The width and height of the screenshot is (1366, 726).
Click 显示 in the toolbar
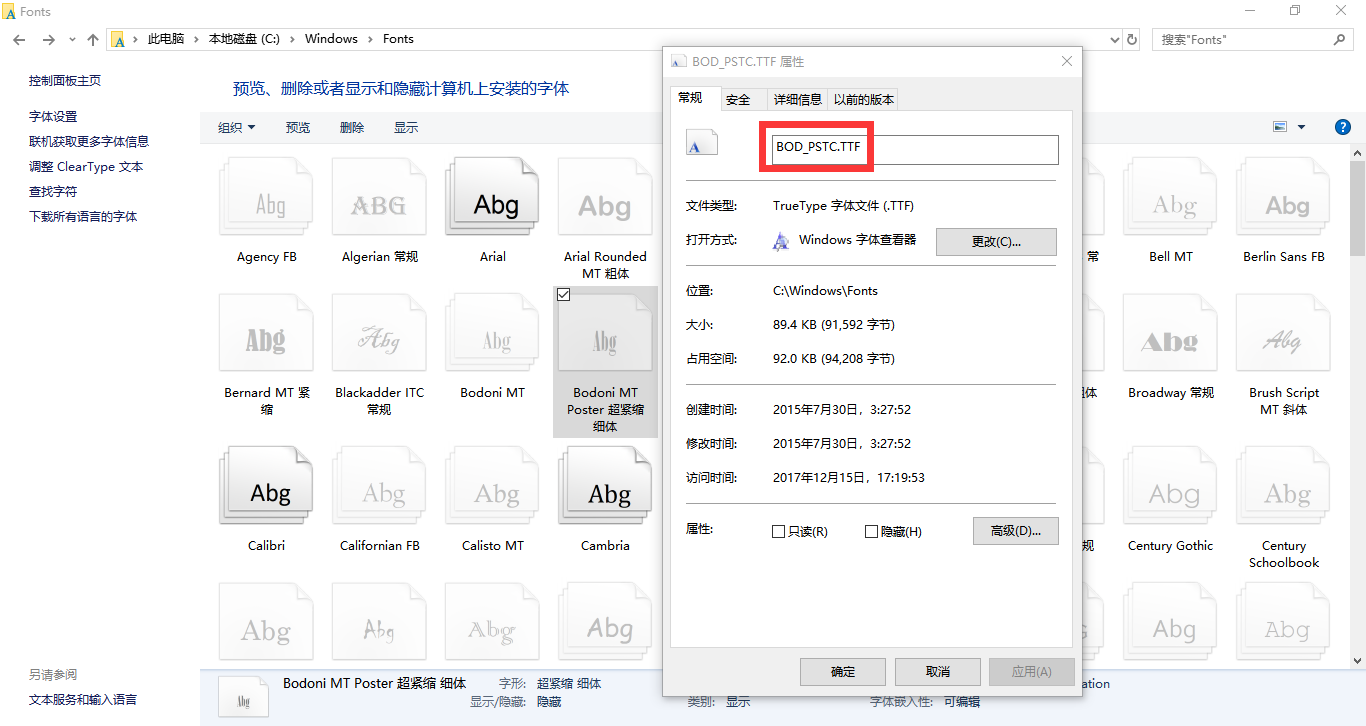406,127
